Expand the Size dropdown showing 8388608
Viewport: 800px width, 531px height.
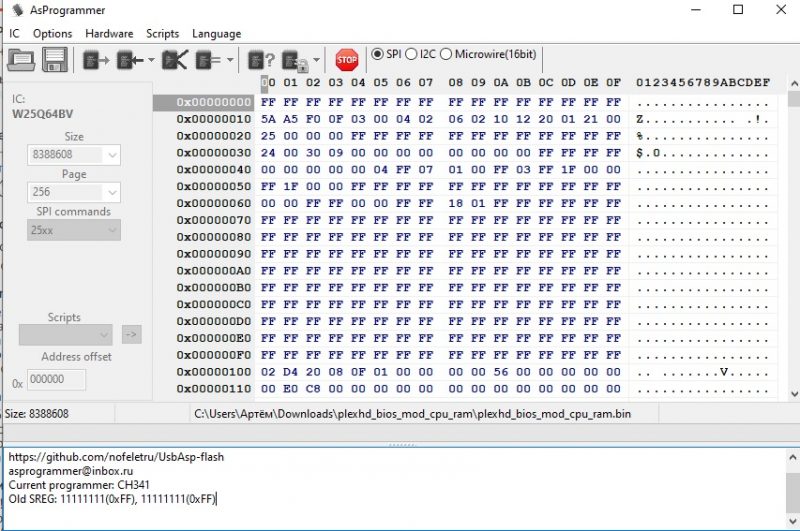tap(74, 155)
